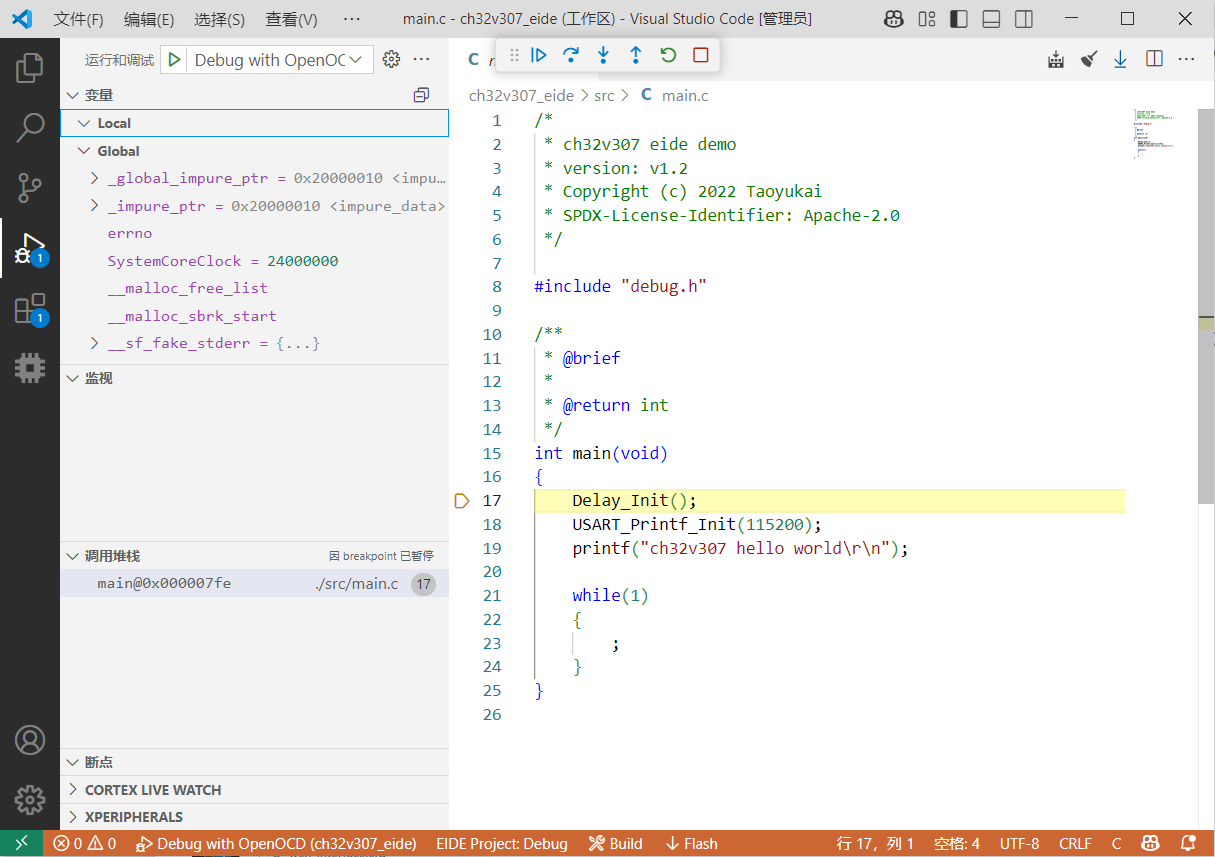This screenshot has width=1215, height=857.
Task: Open the Extensions view
Action: (30, 309)
